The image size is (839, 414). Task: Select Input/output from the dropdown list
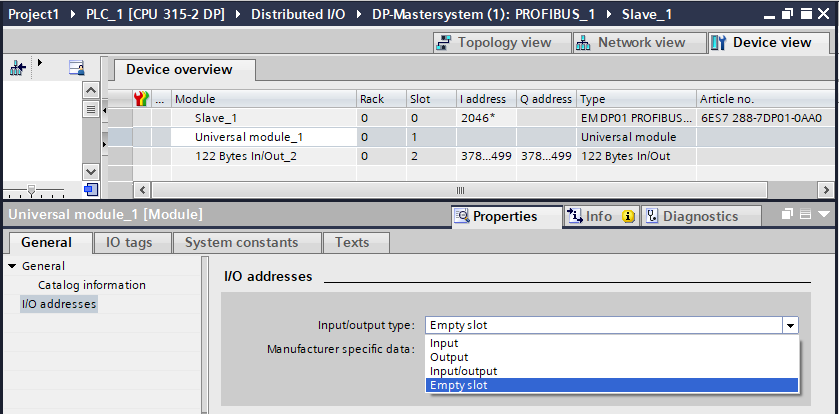[x=463, y=371]
